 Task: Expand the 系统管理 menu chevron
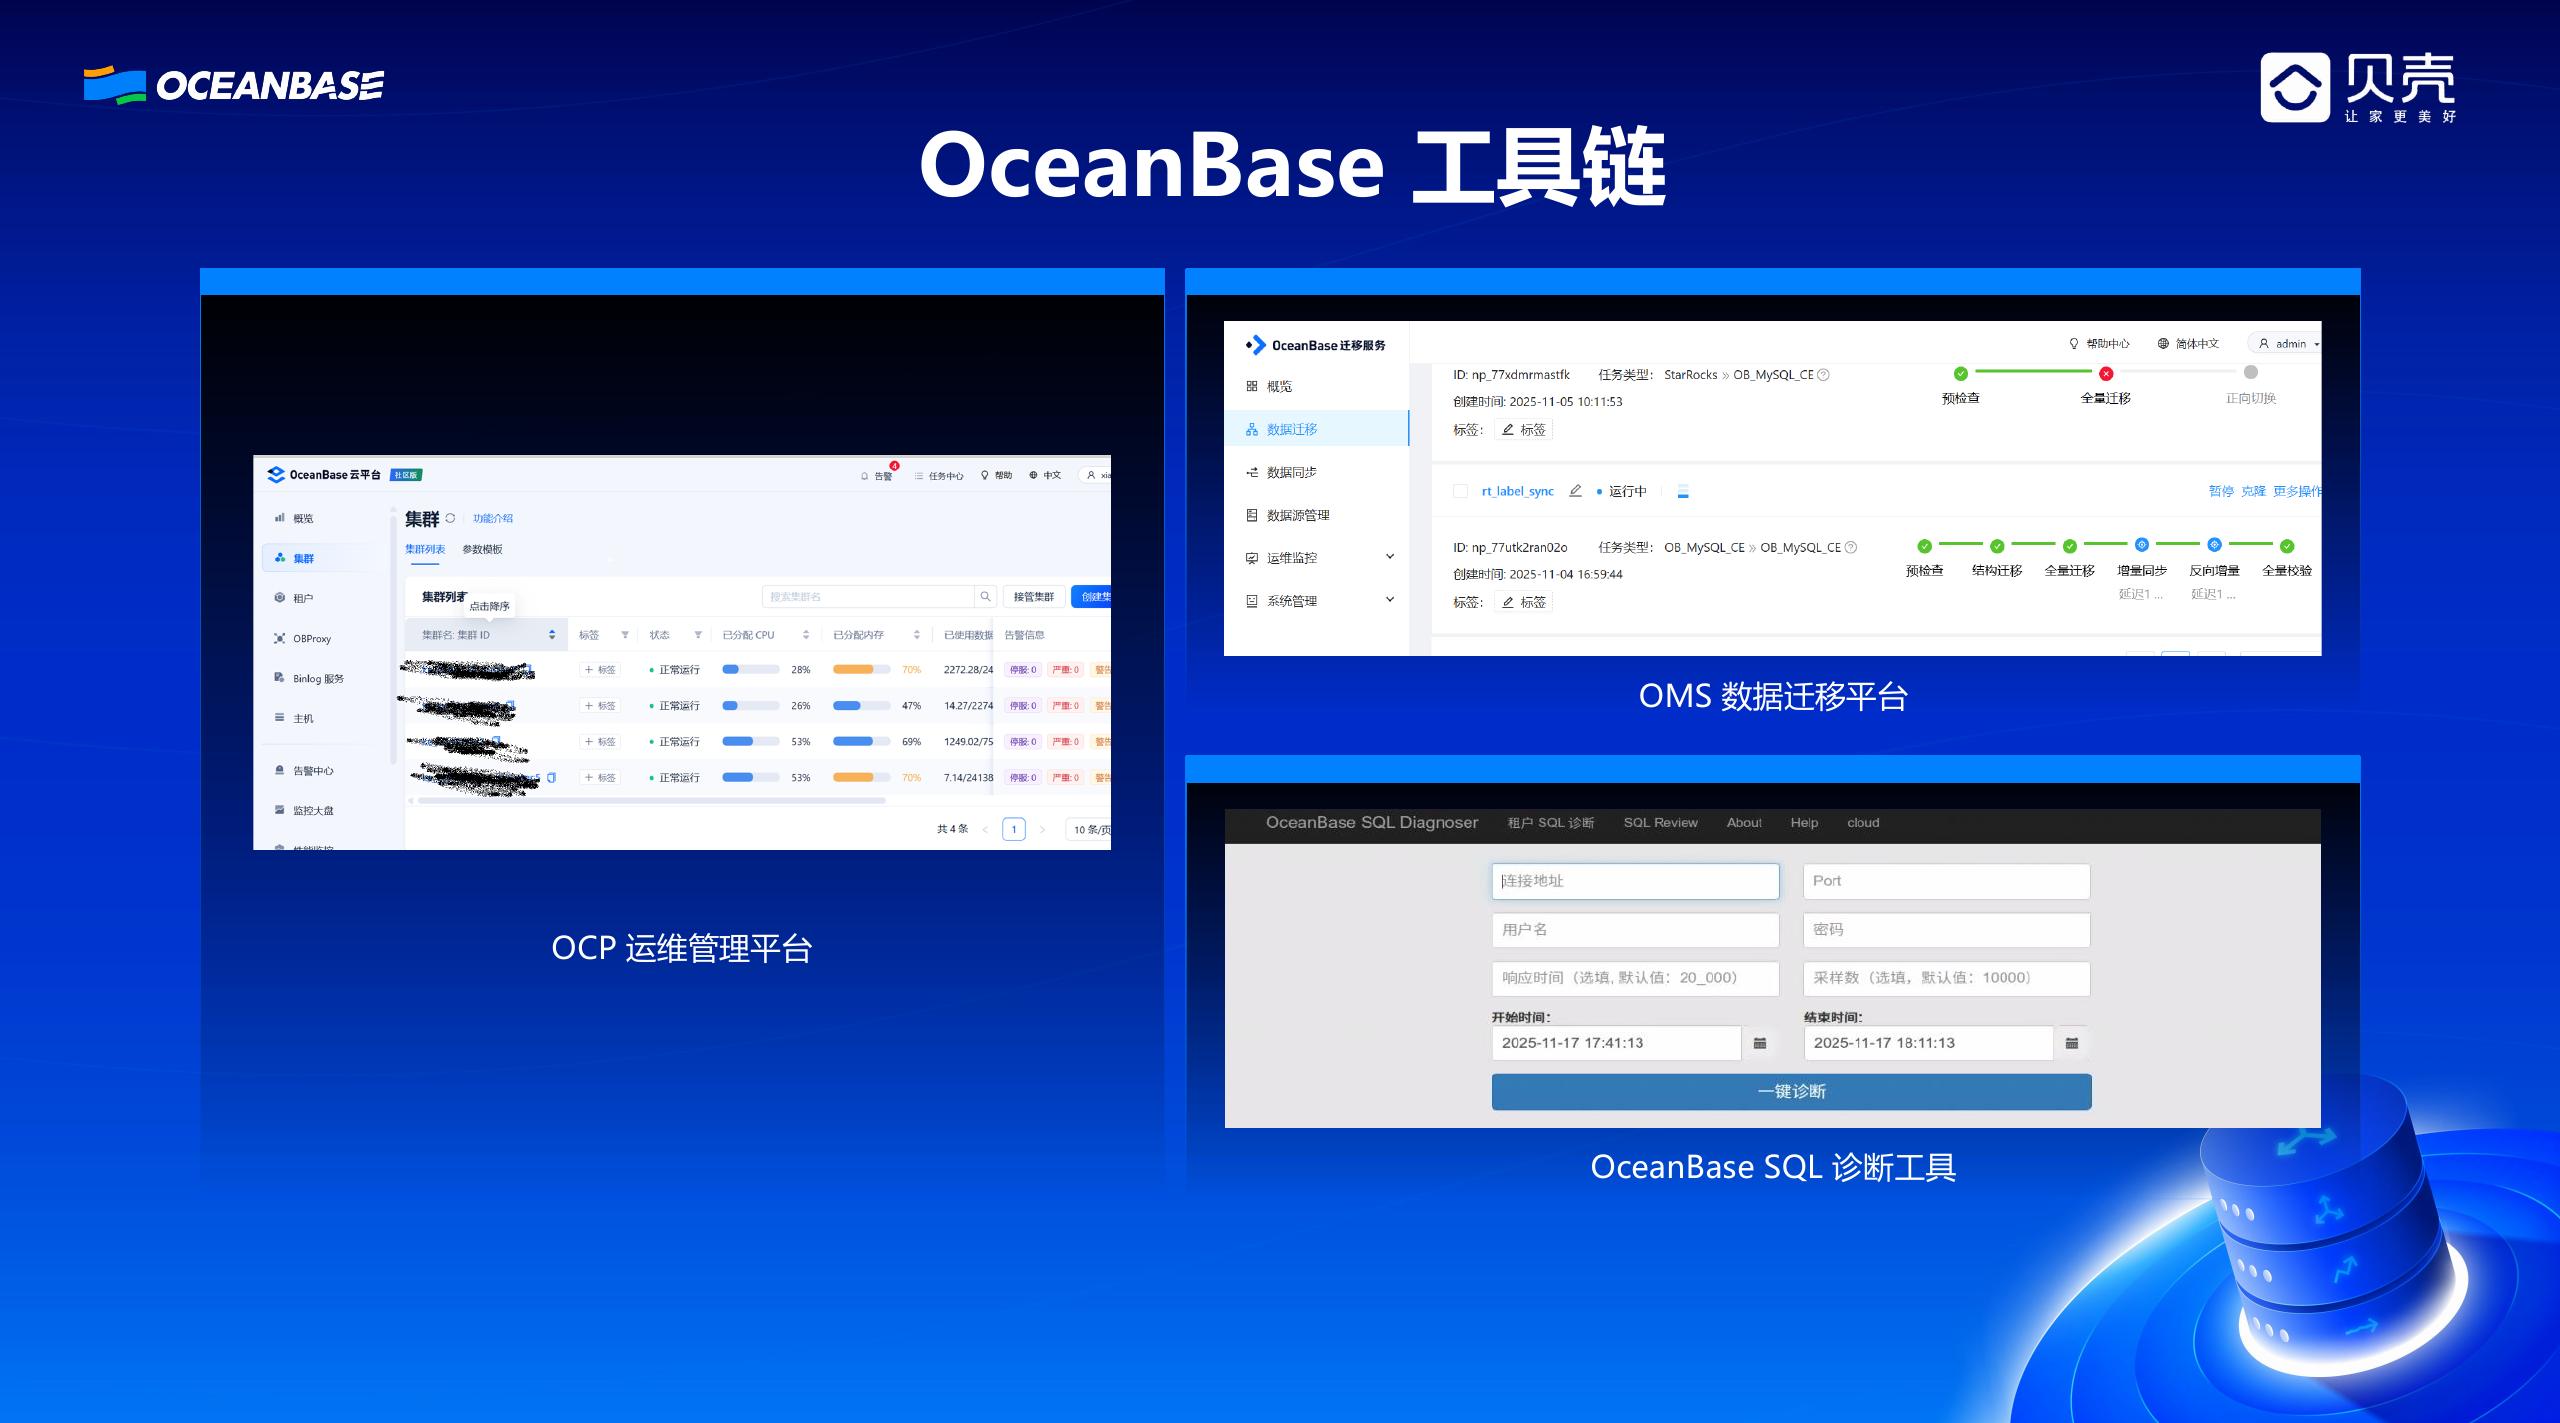(x=1389, y=599)
